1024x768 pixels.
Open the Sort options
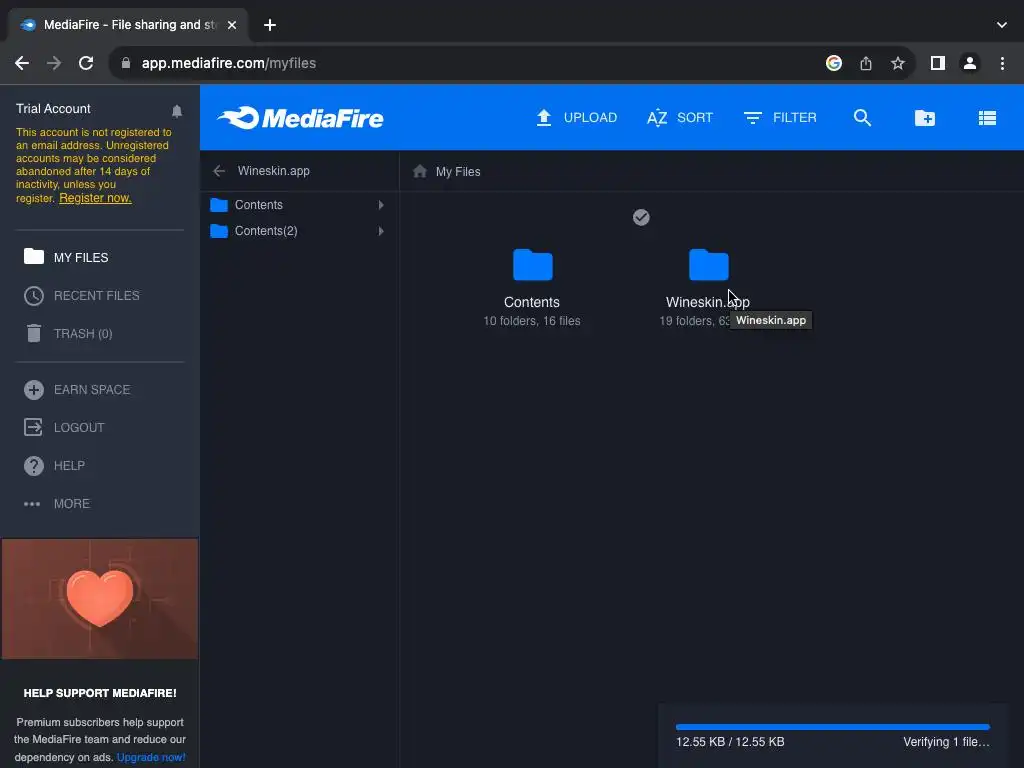coord(679,118)
